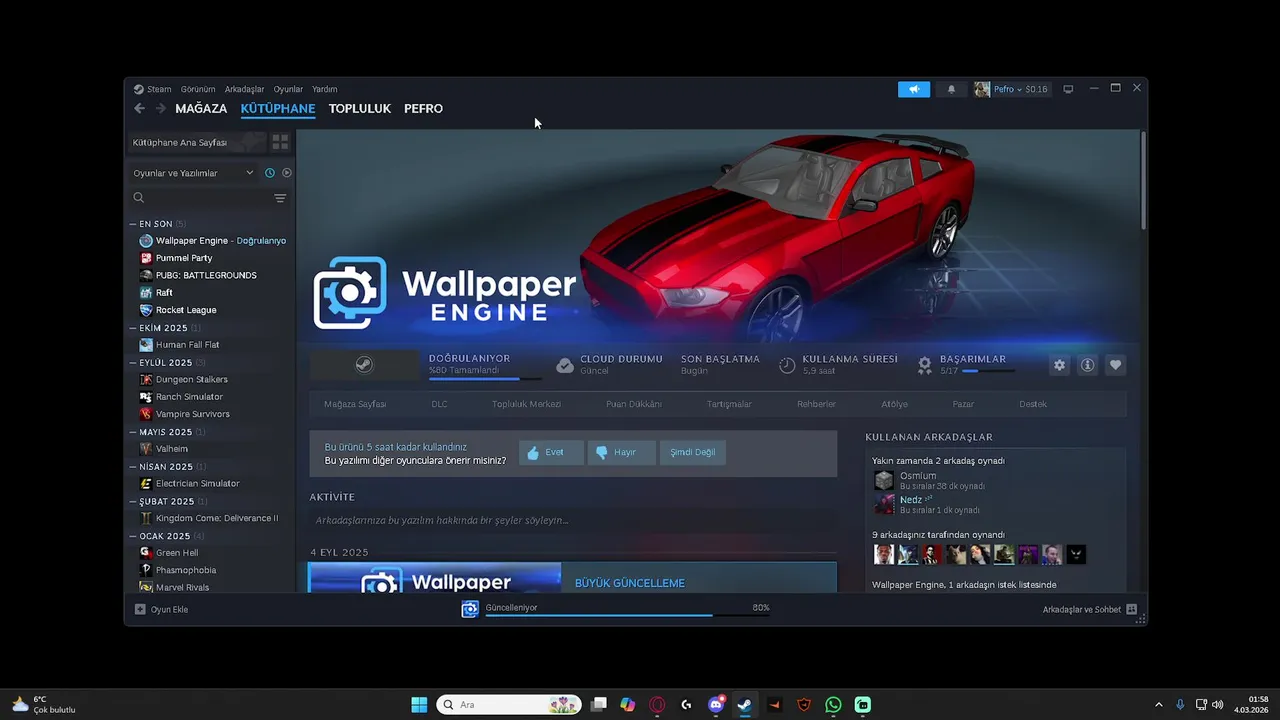Open Opera GX browser from taskbar
This screenshot has width=1280, height=720.
pyautogui.click(x=657, y=705)
